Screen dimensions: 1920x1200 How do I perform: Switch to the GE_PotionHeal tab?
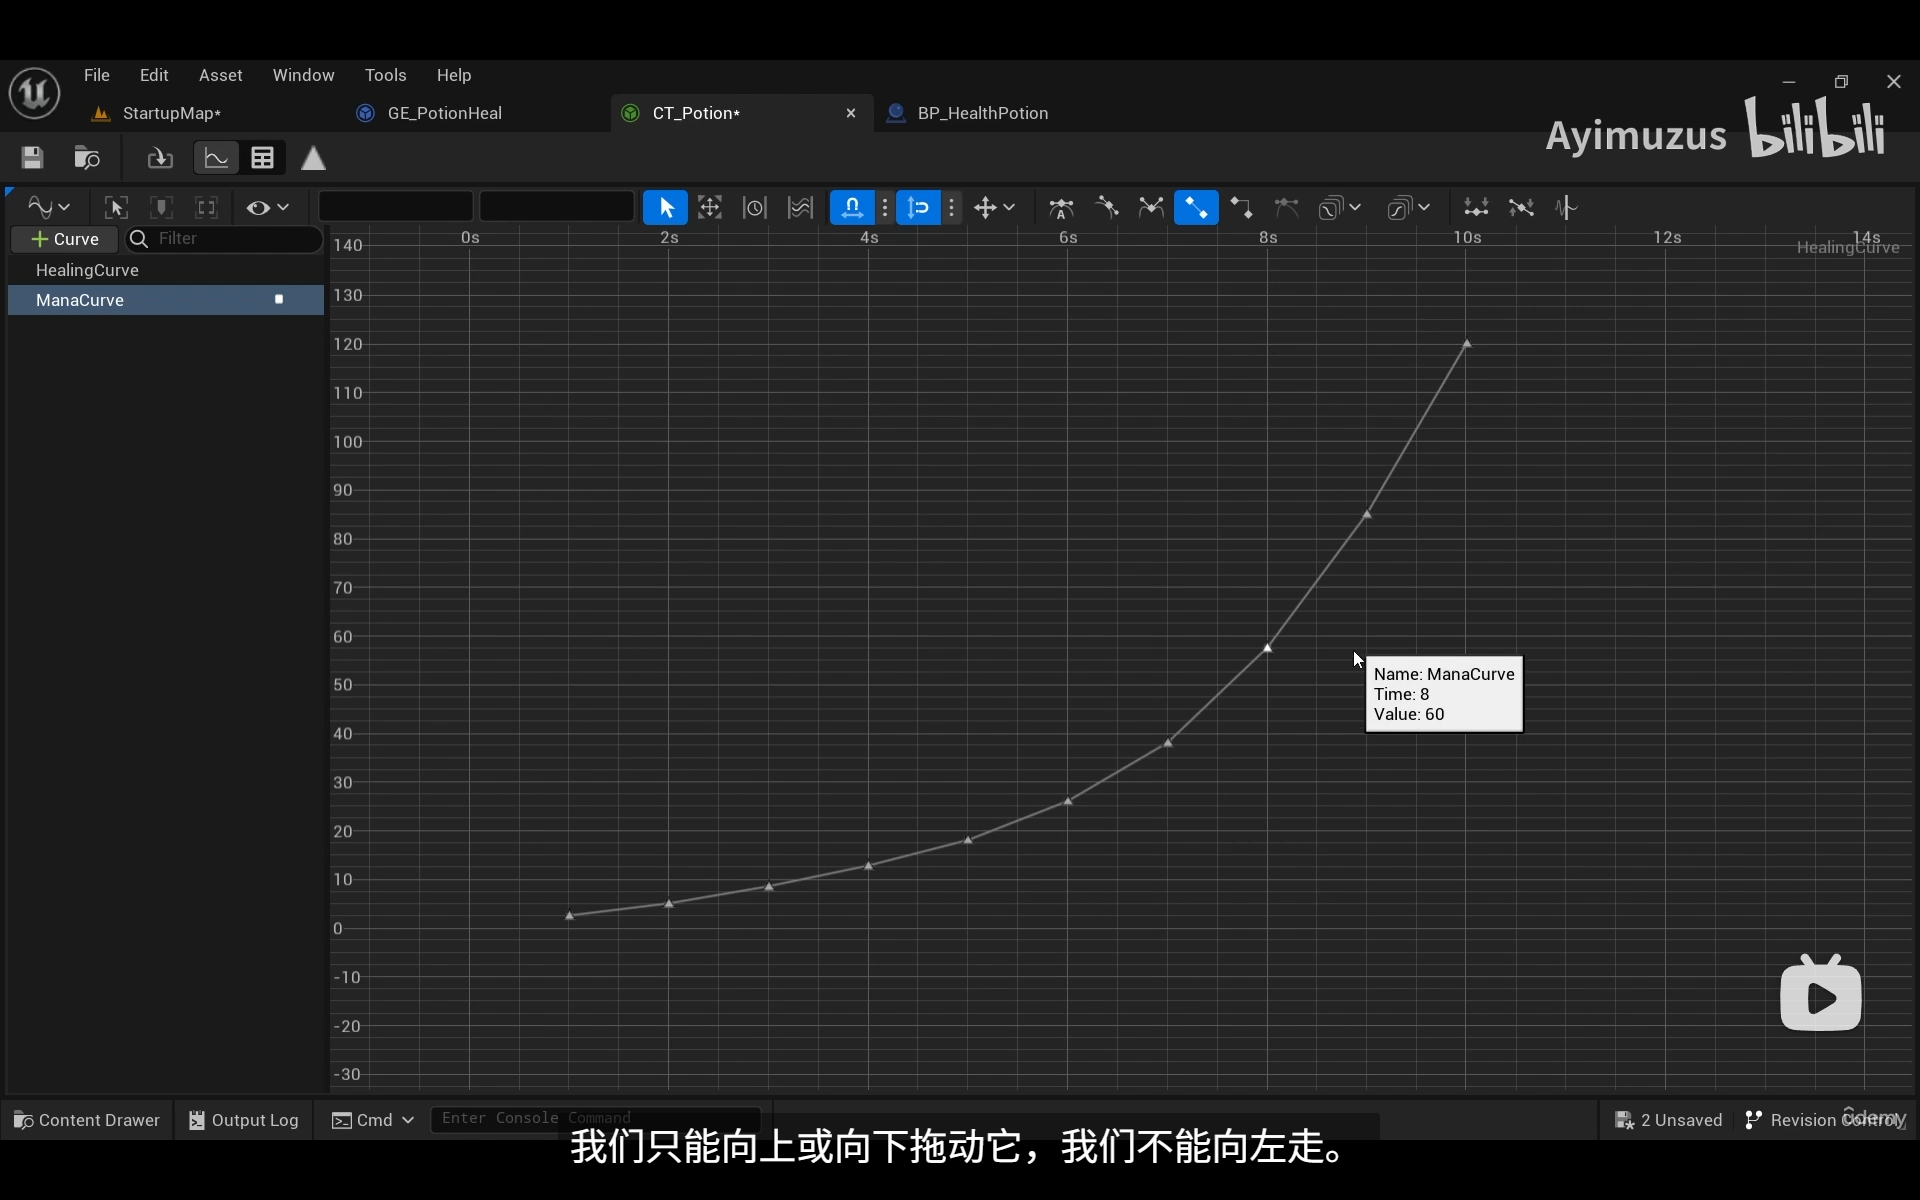[x=444, y=113]
